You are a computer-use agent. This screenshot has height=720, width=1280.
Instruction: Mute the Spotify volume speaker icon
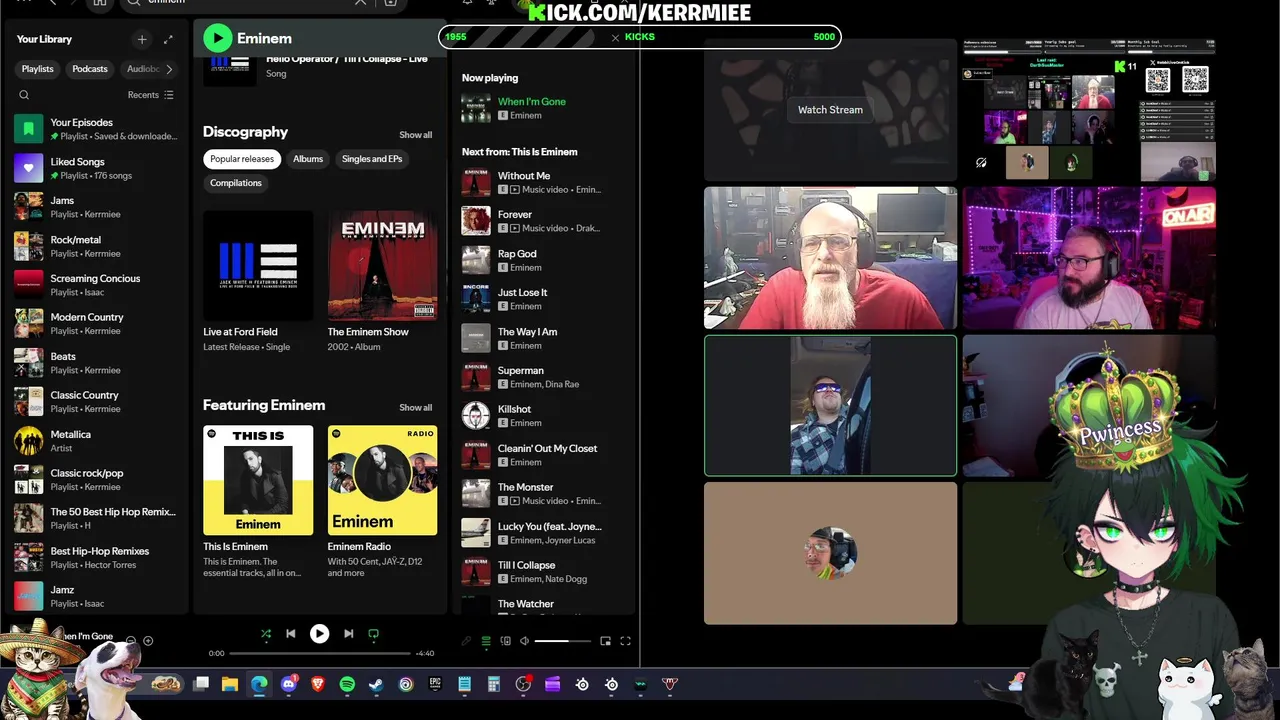coord(524,641)
